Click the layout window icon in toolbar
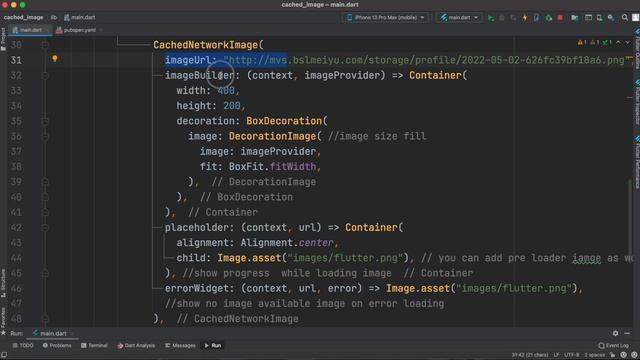This screenshot has width=640, height=360. [588, 18]
